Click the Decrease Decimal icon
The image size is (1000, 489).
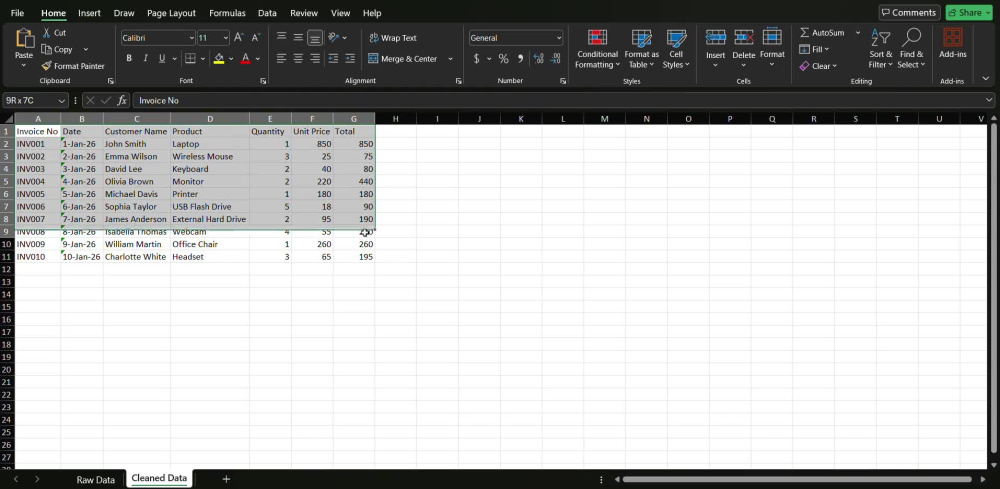click(x=555, y=59)
